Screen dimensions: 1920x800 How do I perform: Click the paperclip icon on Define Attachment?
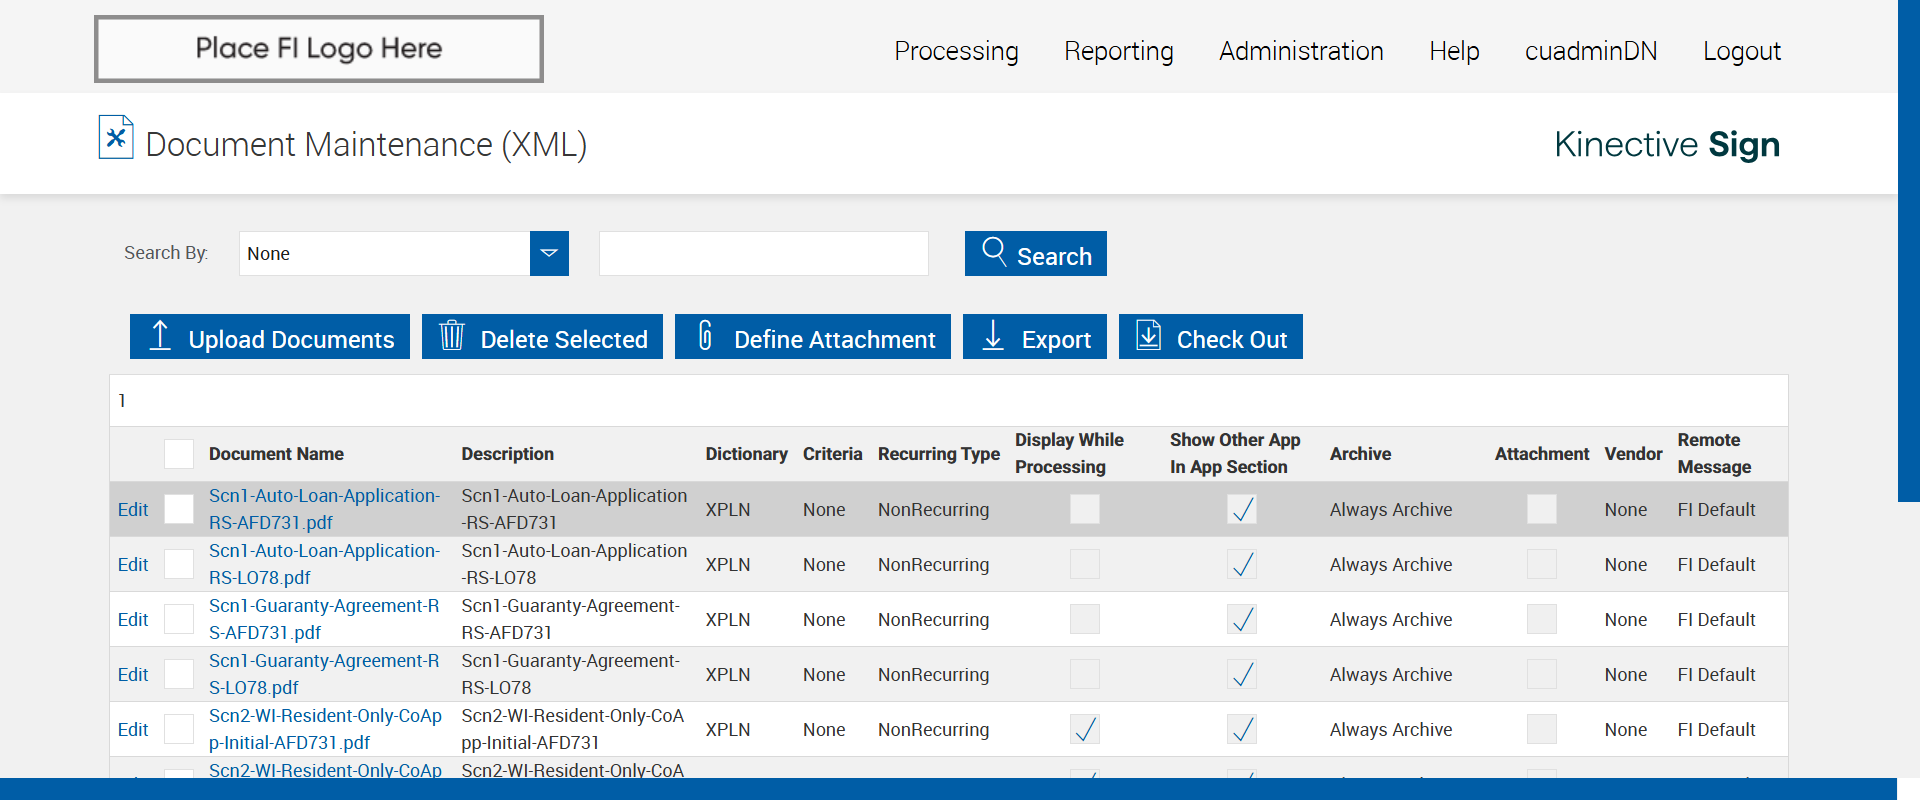[705, 336]
